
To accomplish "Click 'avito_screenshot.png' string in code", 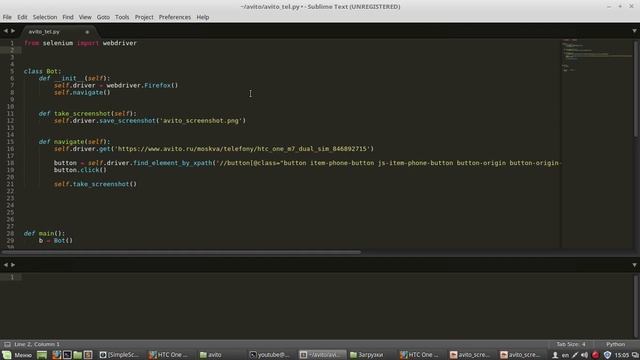I will coord(200,120).
